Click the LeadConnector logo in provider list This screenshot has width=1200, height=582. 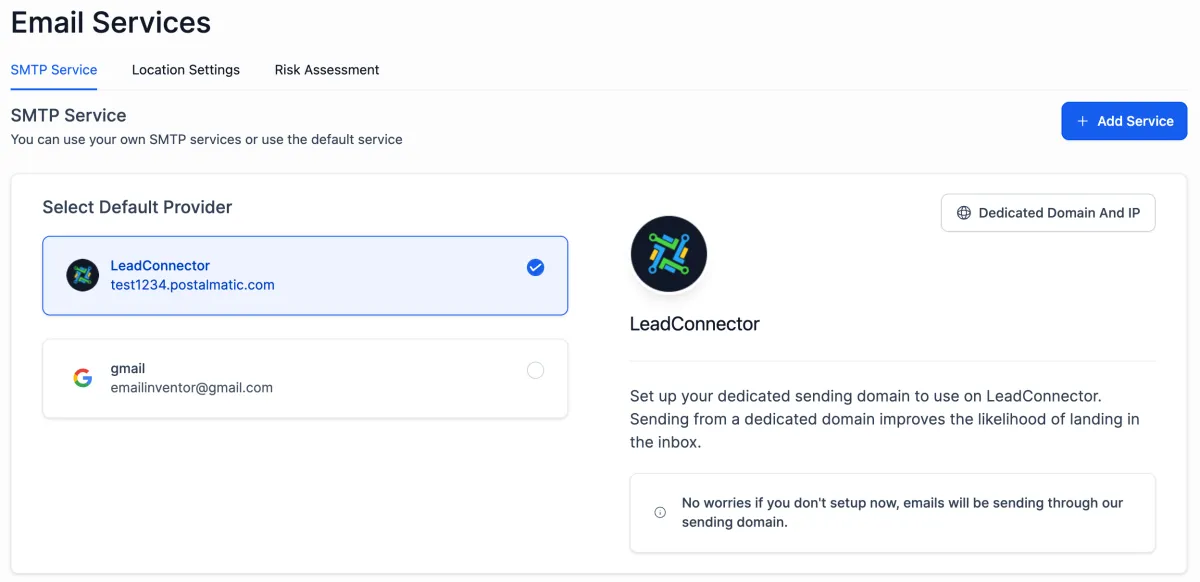click(82, 275)
